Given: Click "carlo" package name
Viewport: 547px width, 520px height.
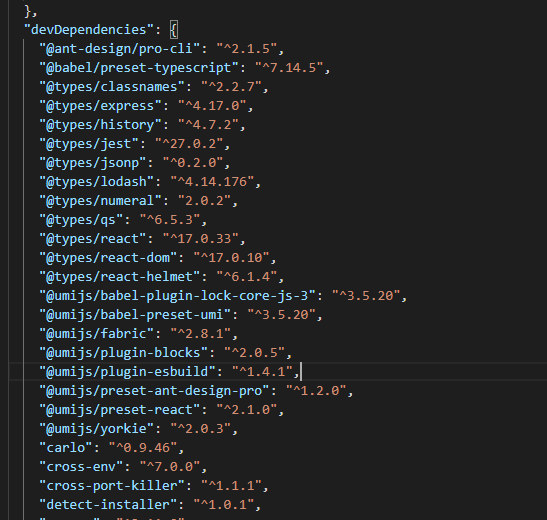Looking at the screenshot, I should (x=66, y=448).
